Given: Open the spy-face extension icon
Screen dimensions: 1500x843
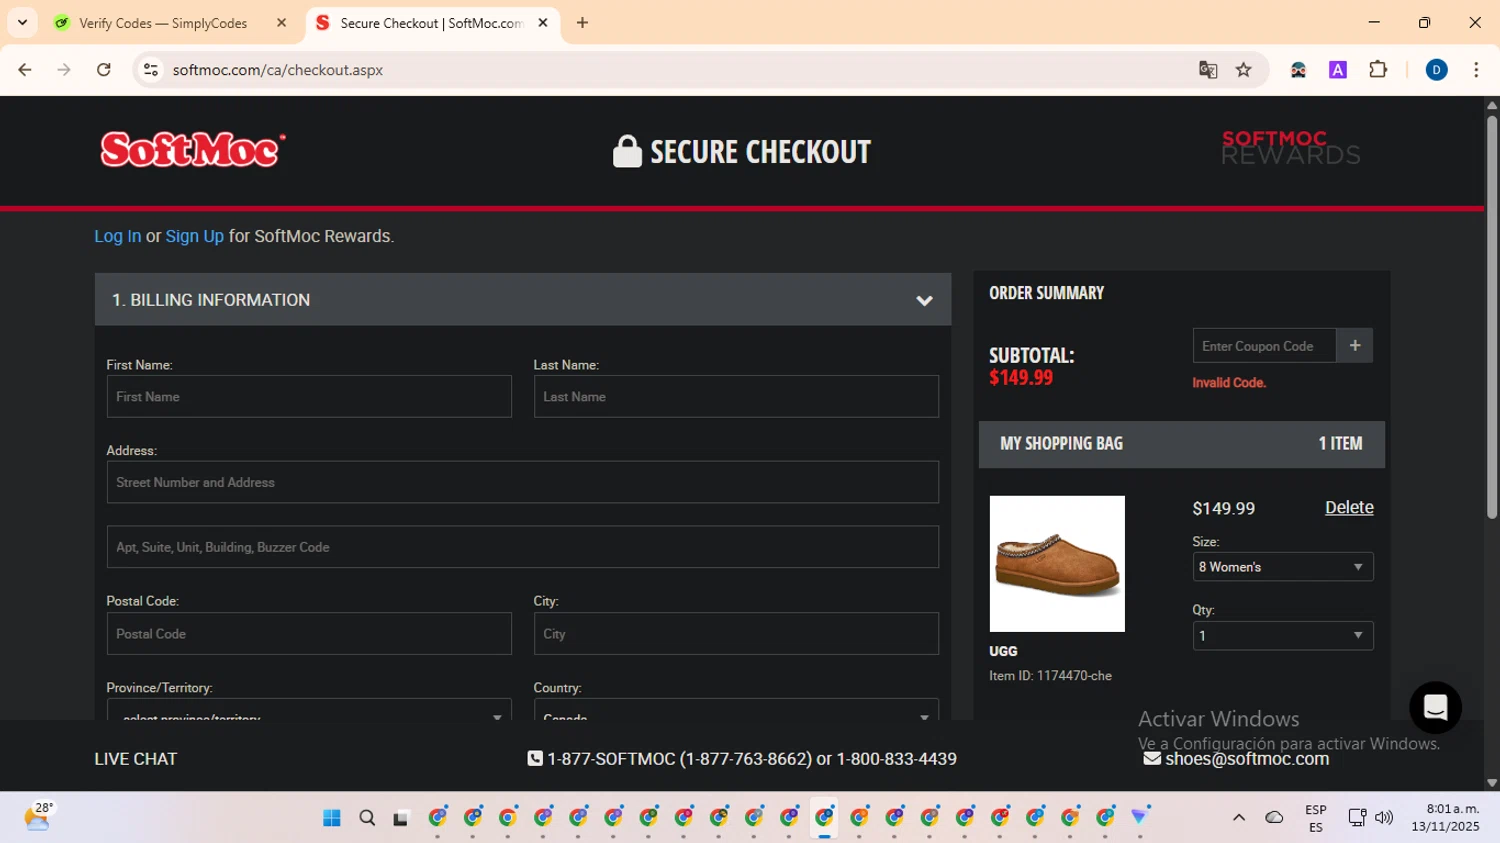Looking at the screenshot, I should coord(1298,70).
